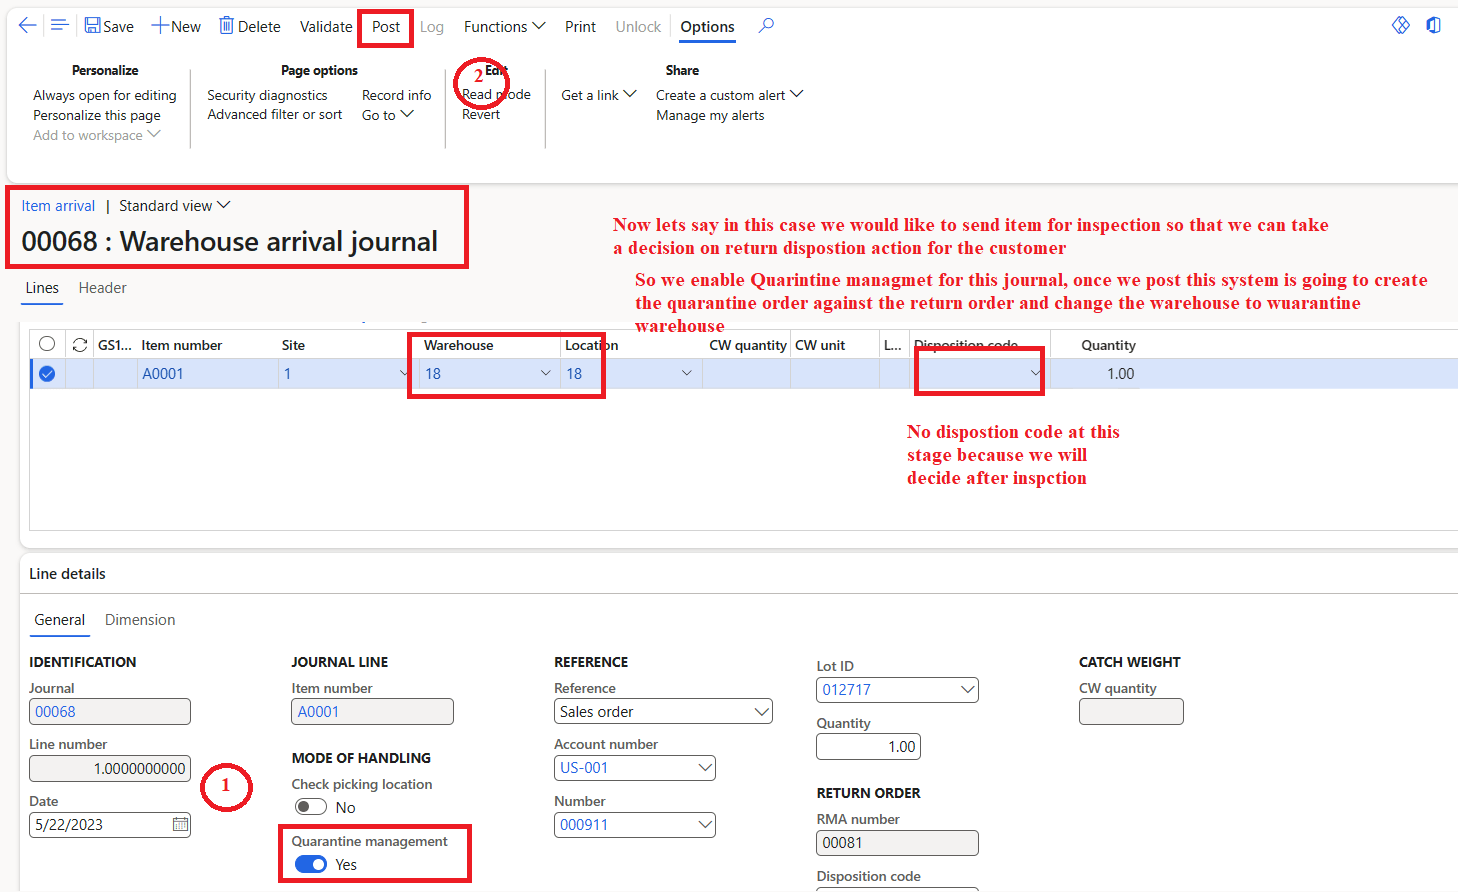Click the back arrow navigation icon
This screenshot has width=1458, height=892.
(x=27, y=25)
